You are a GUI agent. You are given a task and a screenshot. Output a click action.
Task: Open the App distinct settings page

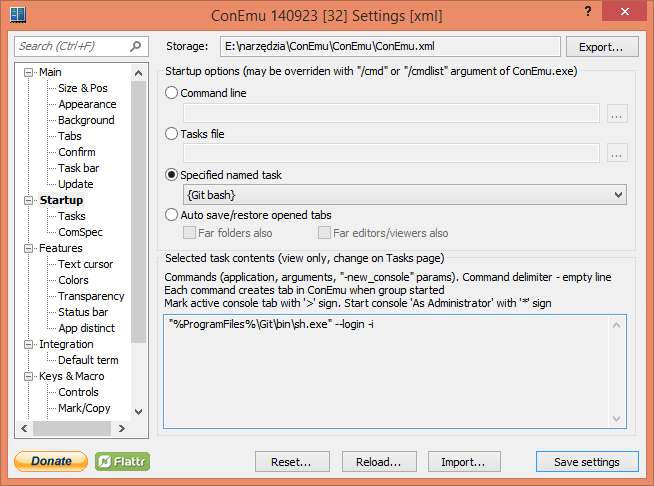(x=86, y=328)
